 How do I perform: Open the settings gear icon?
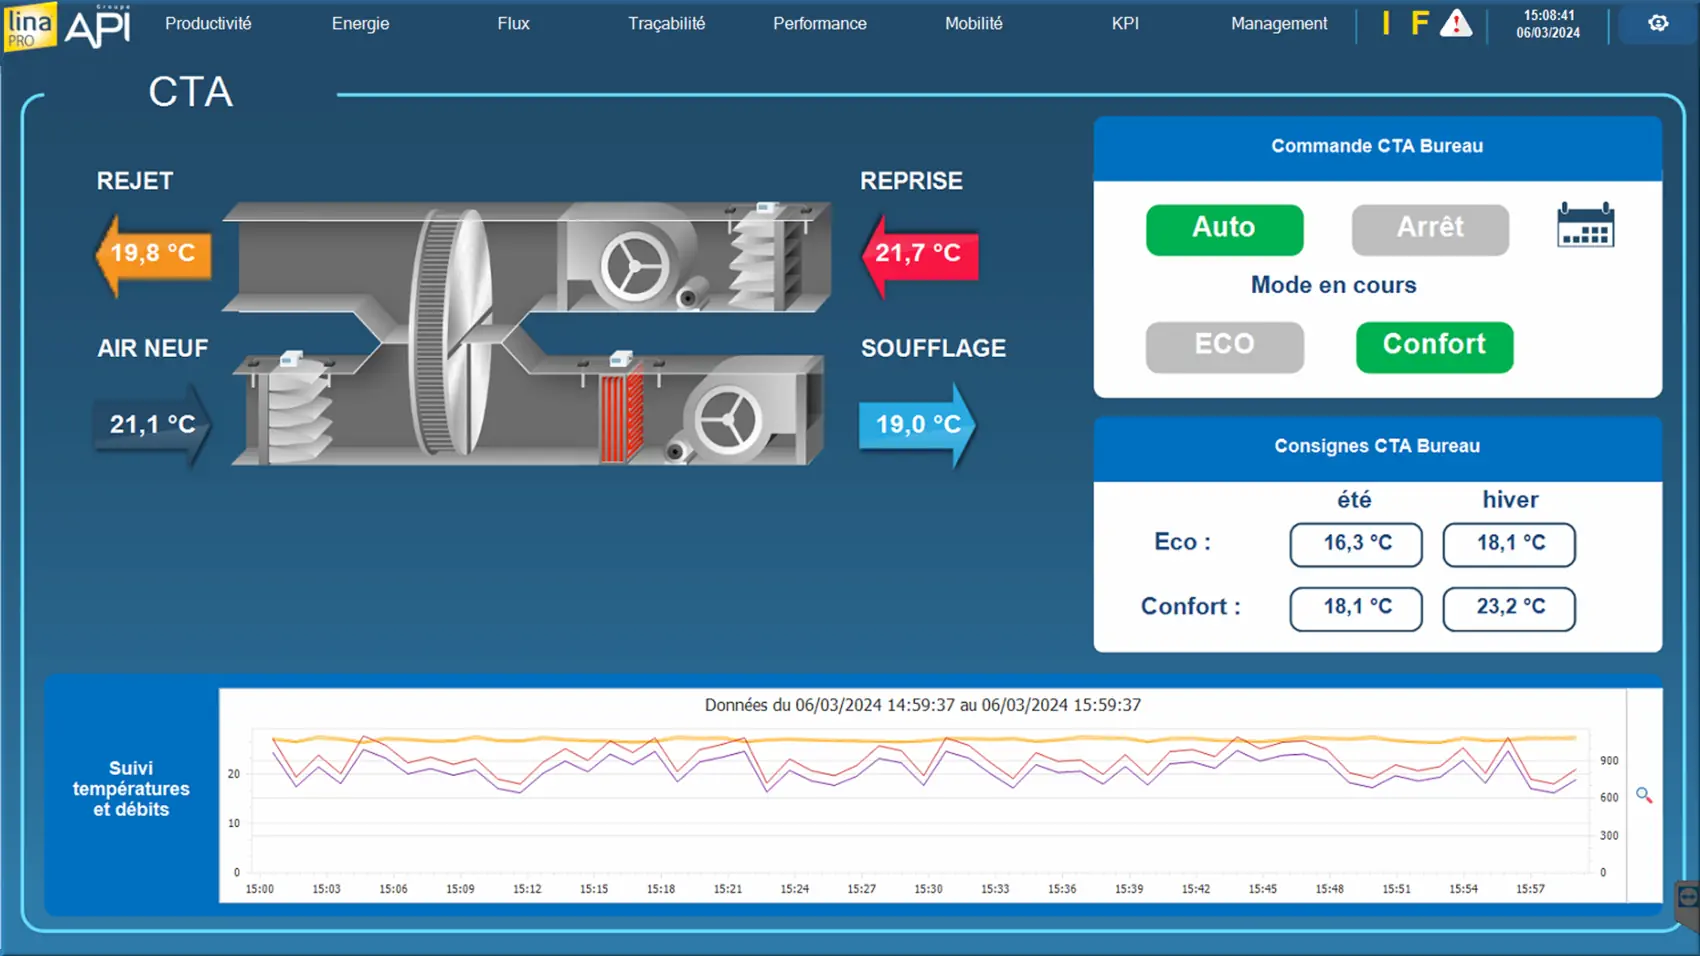[1658, 23]
